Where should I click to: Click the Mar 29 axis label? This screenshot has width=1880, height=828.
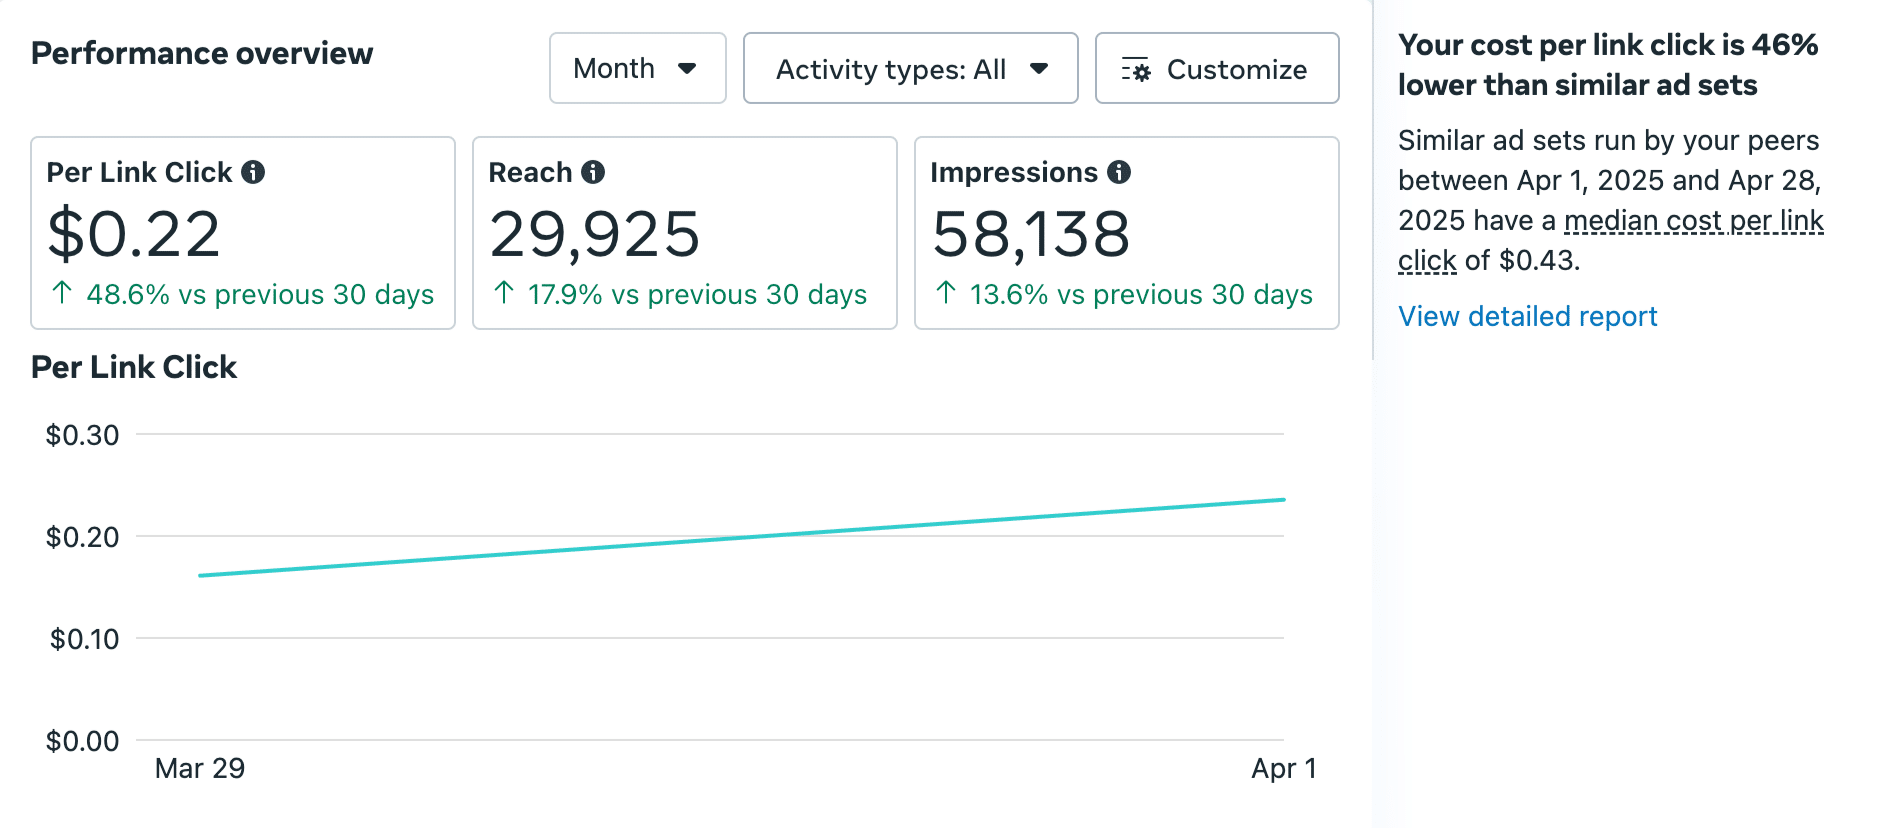click(200, 768)
